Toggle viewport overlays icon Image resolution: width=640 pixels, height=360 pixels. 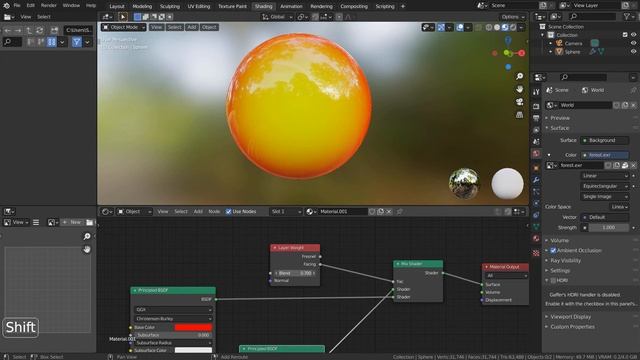coord(460,27)
